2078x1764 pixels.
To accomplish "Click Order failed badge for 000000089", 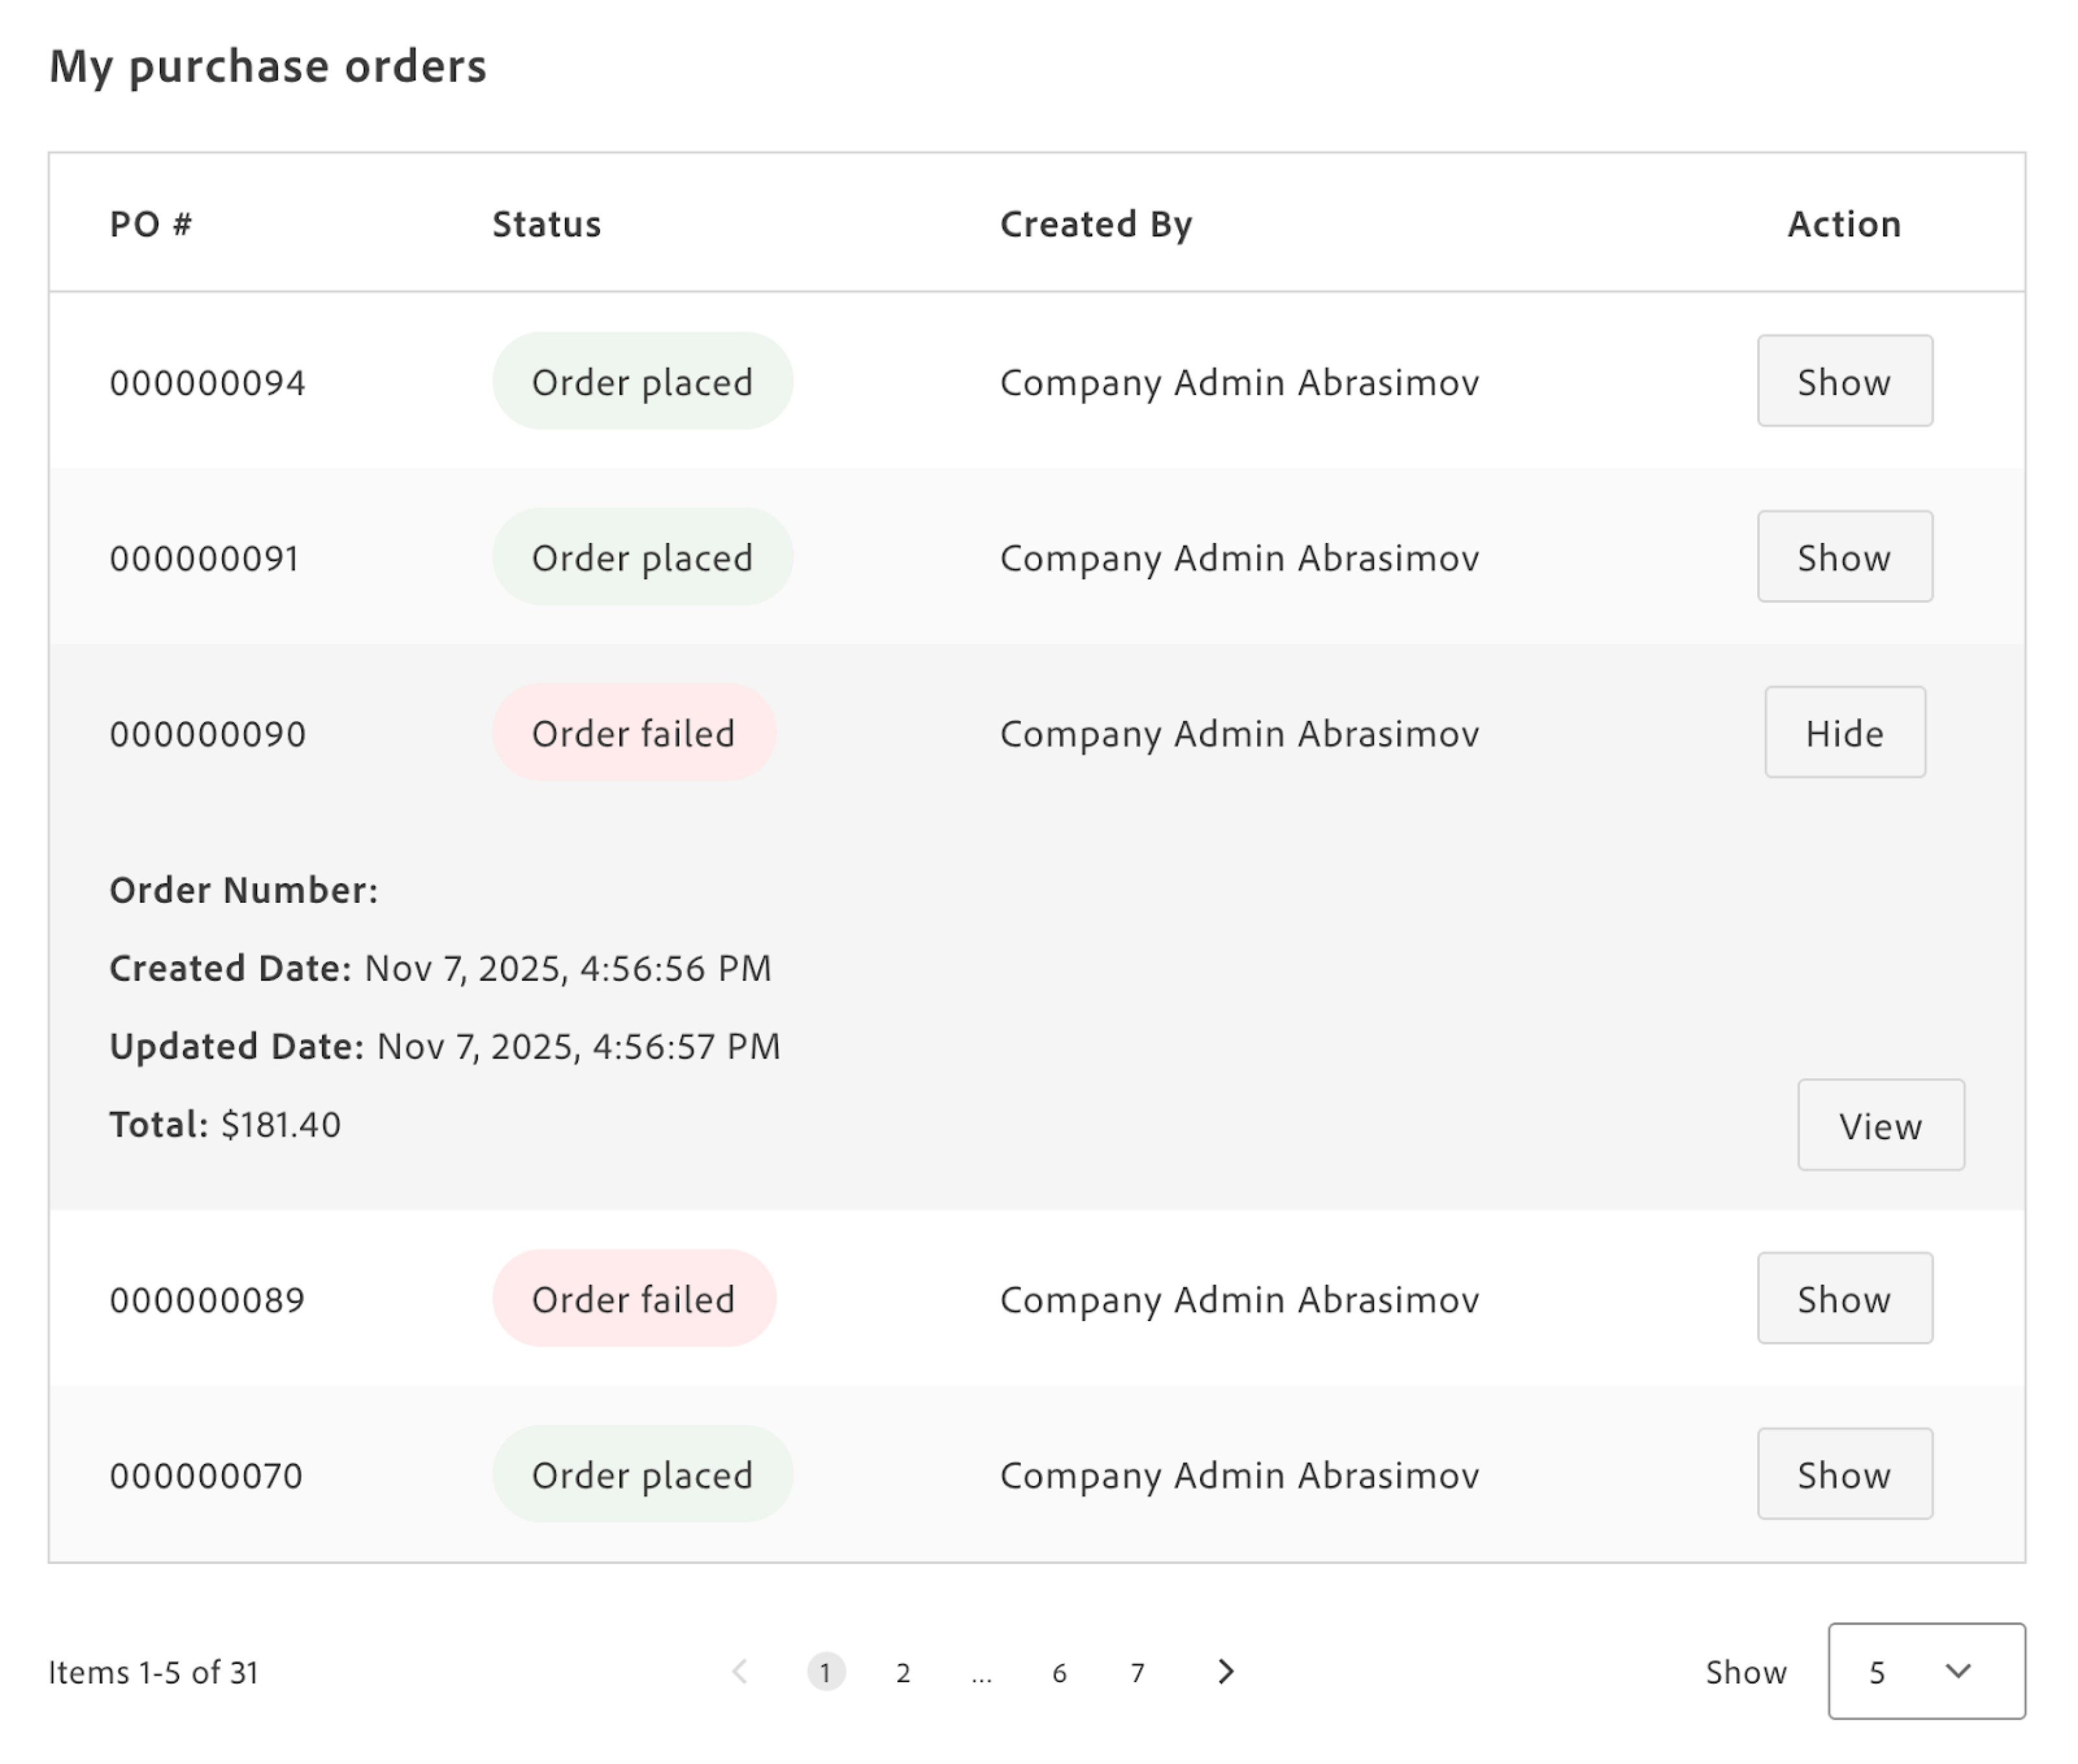I will 634,1298.
